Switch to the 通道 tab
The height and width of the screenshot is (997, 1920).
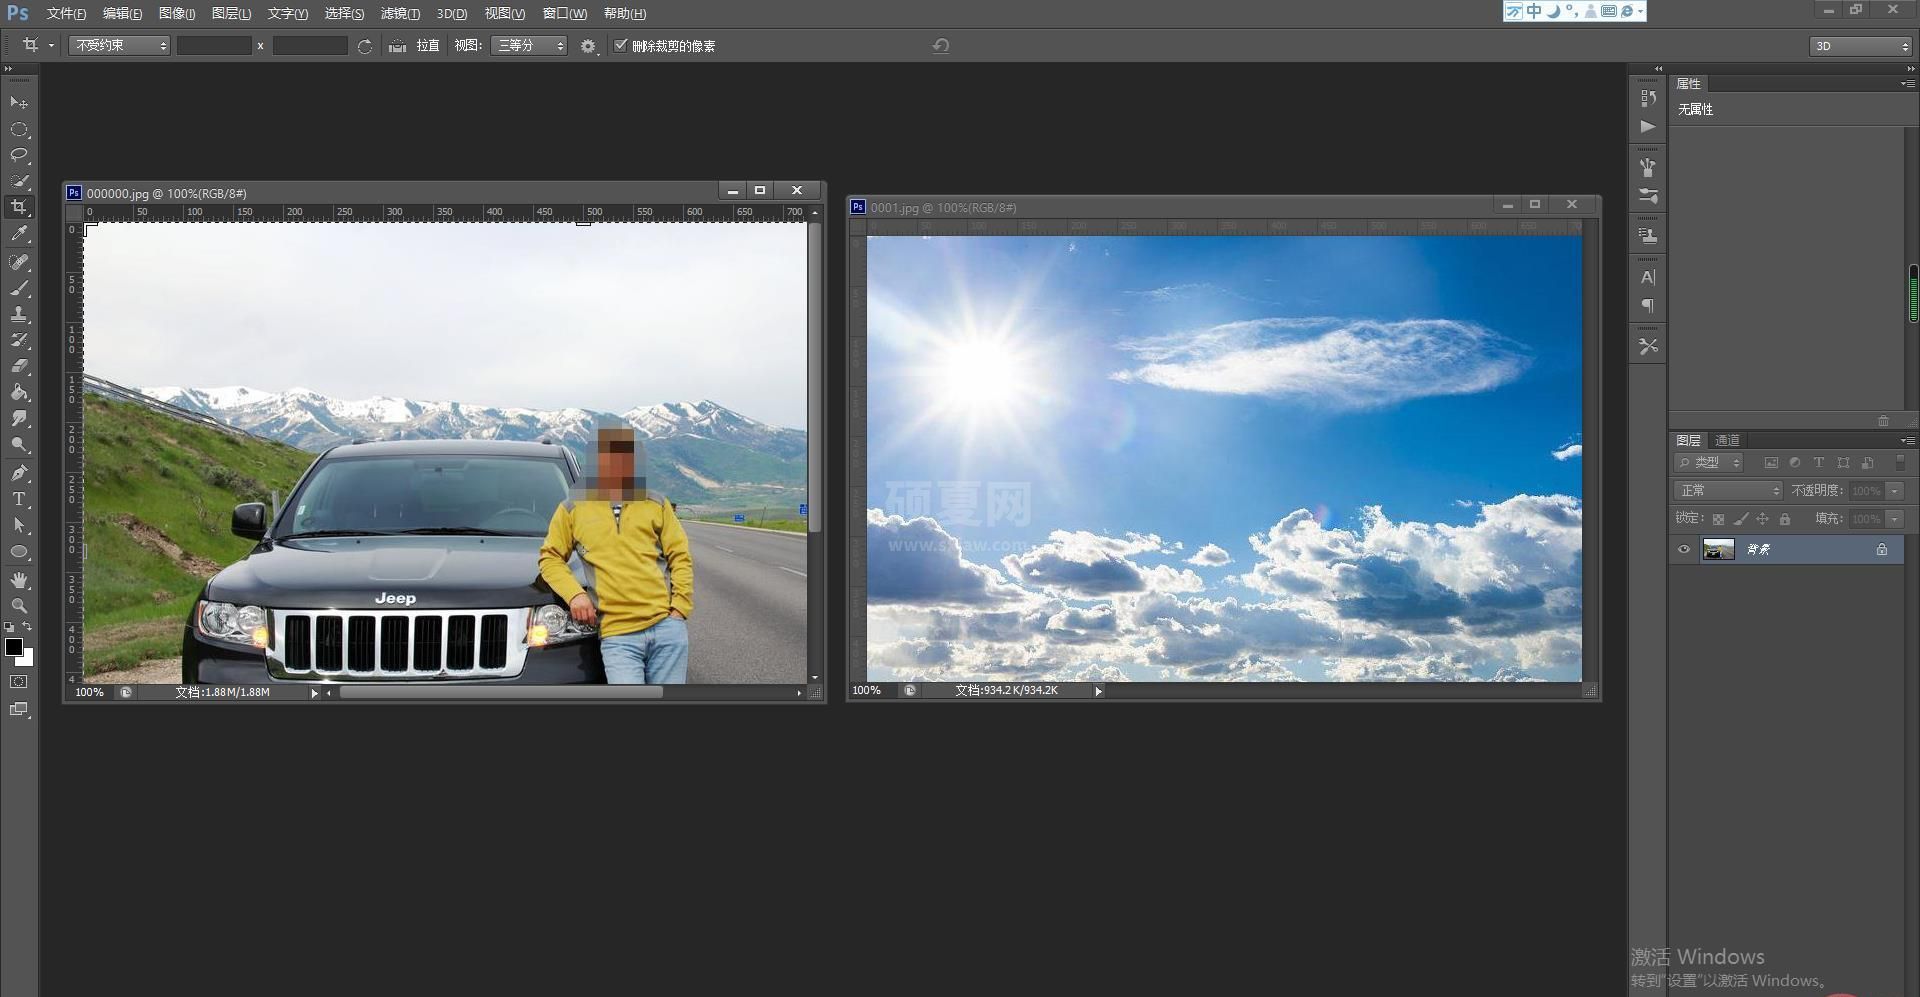tap(1727, 440)
